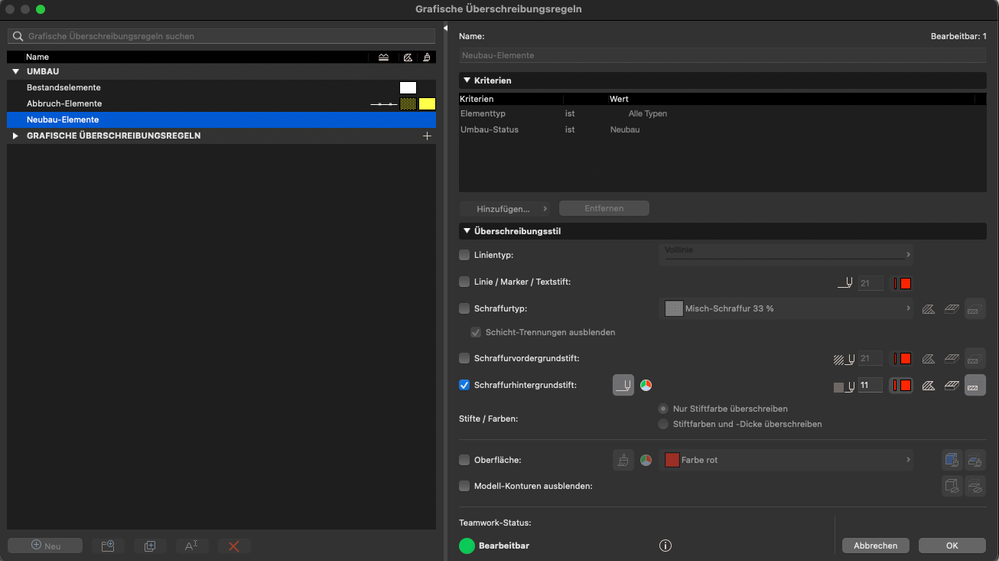Click red pen swatch in Schraffurhintergrundstift row
This screenshot has height=561, width=999.
(902, 385)
